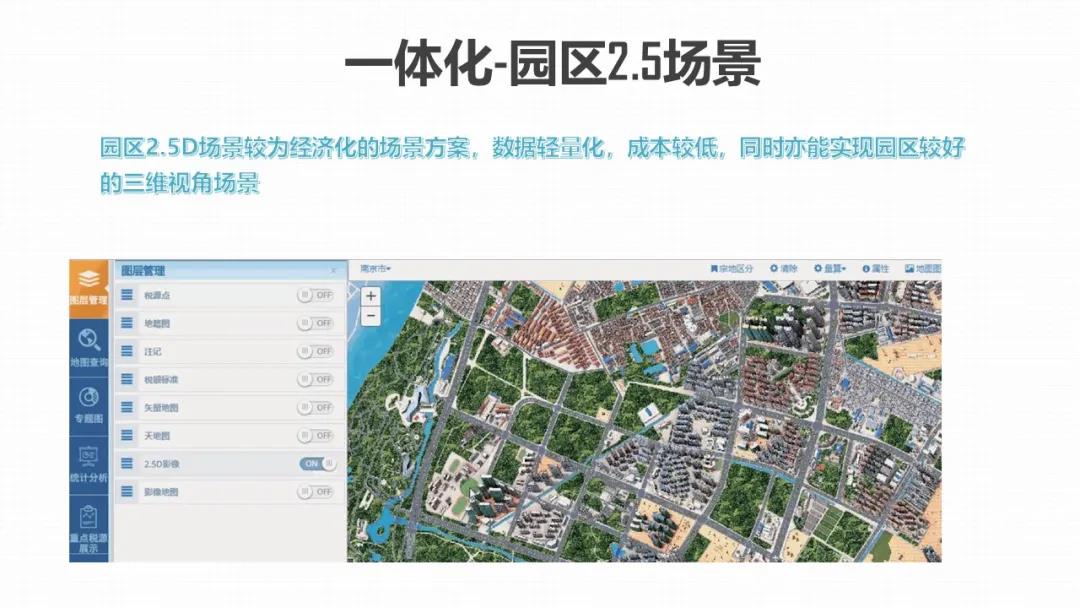Click the list handle icon for 矢量地图 layer

(x=127, y=407)
